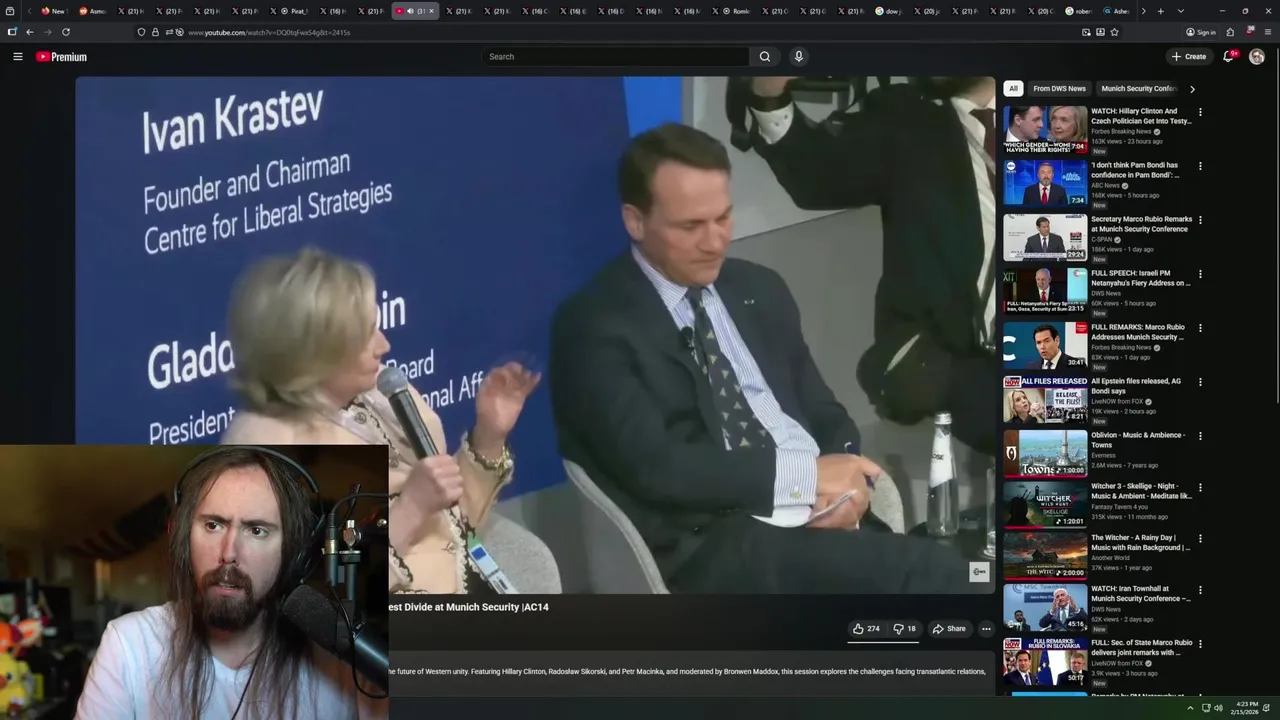Open options for Oblivion music video

coord(1200,436)
